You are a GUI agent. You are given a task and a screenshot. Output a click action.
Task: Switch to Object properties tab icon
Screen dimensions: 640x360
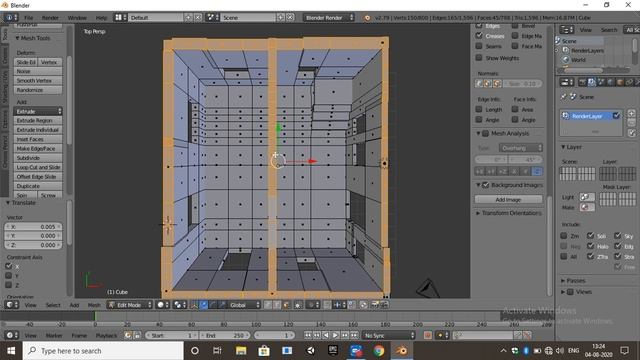pyautogui.click(x=620, y=82)
